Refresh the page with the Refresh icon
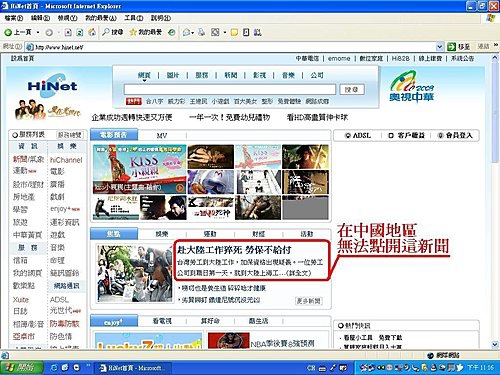Viewport: 500px width, 375px height. [80, 32]
